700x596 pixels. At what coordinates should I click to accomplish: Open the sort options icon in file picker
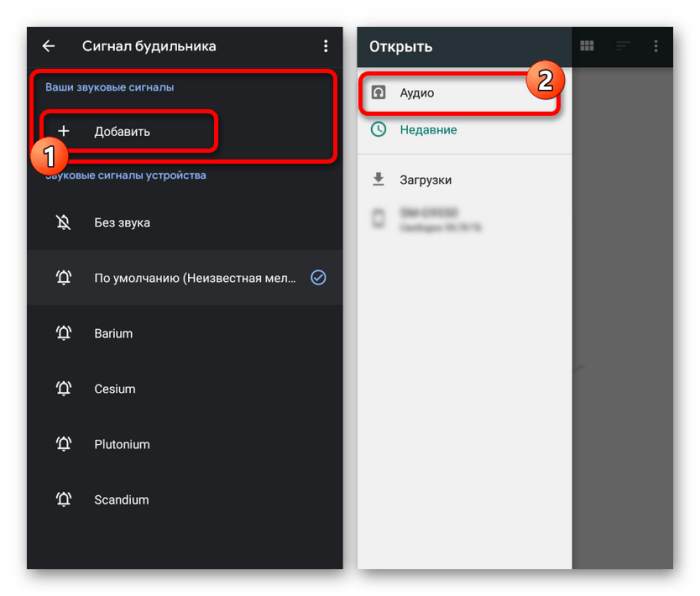[x=623, y=46]
